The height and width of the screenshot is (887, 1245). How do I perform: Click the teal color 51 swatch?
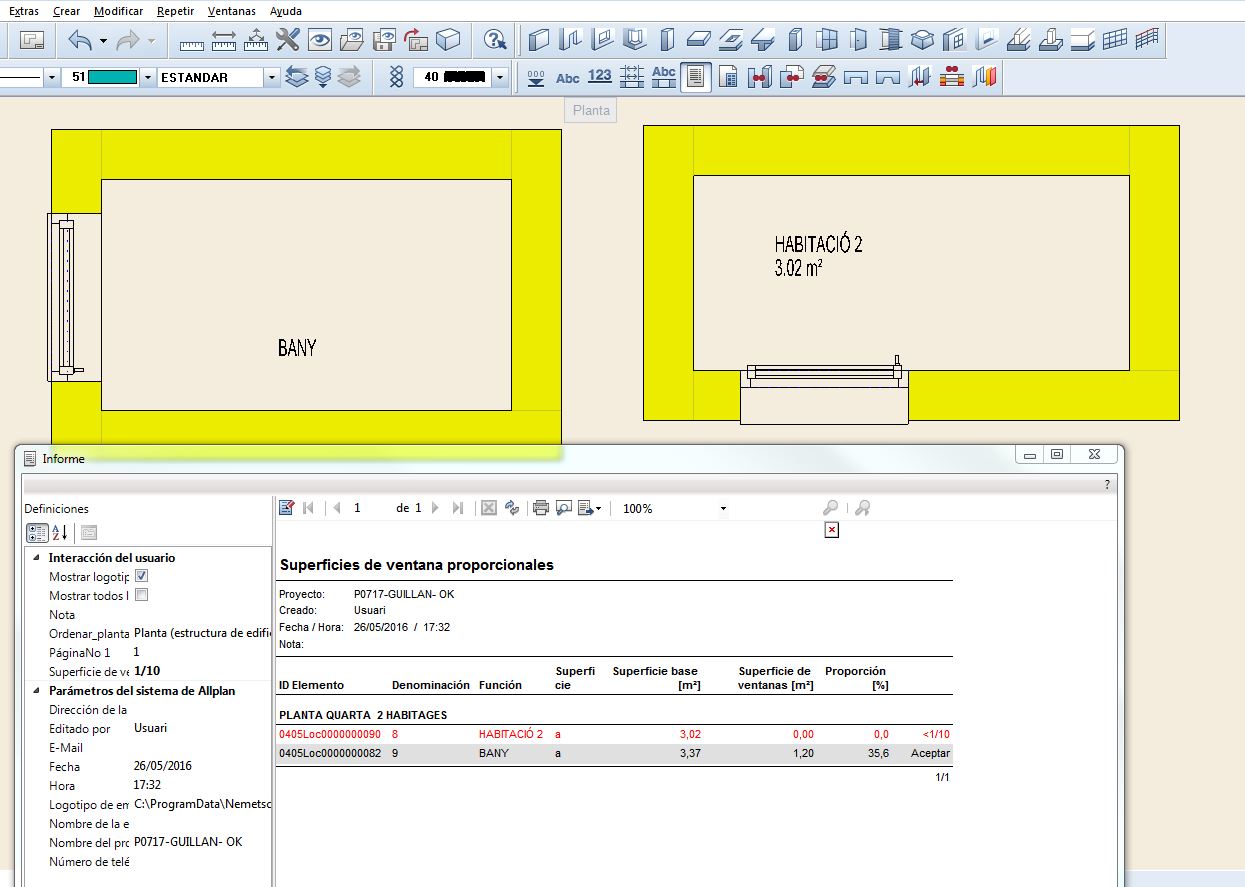coord(112,77)
